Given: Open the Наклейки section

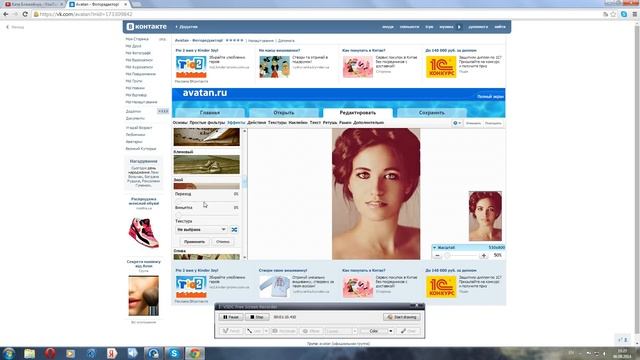Looking at the screenshot, I should tap(298, 122).
